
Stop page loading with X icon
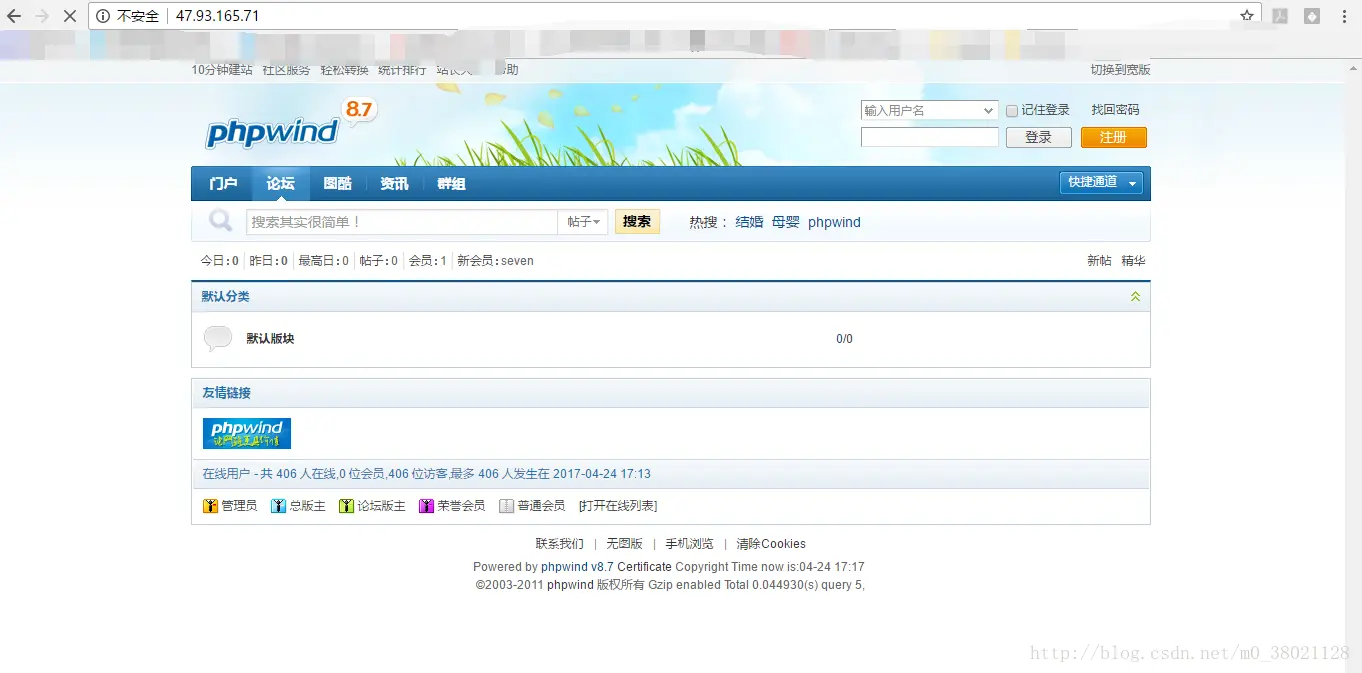70,16
